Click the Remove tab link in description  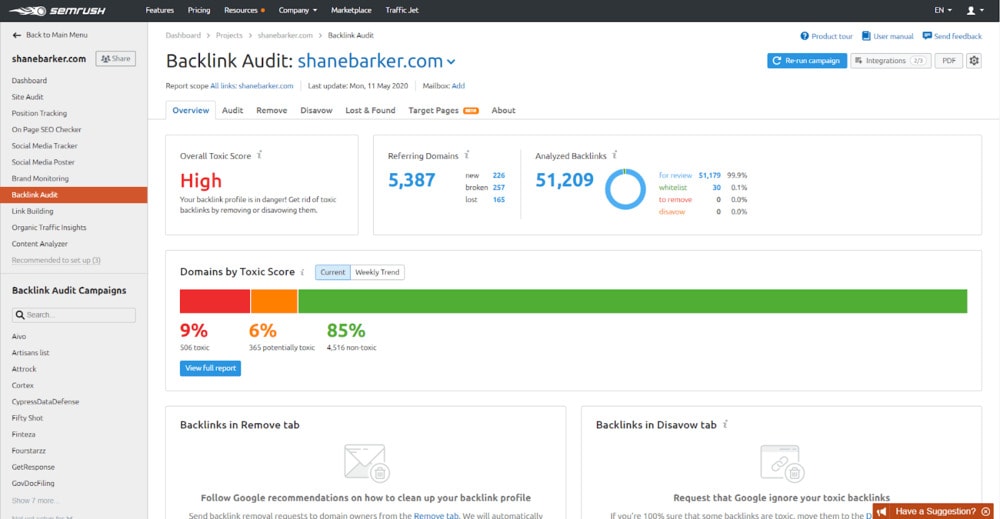(436, 515)
